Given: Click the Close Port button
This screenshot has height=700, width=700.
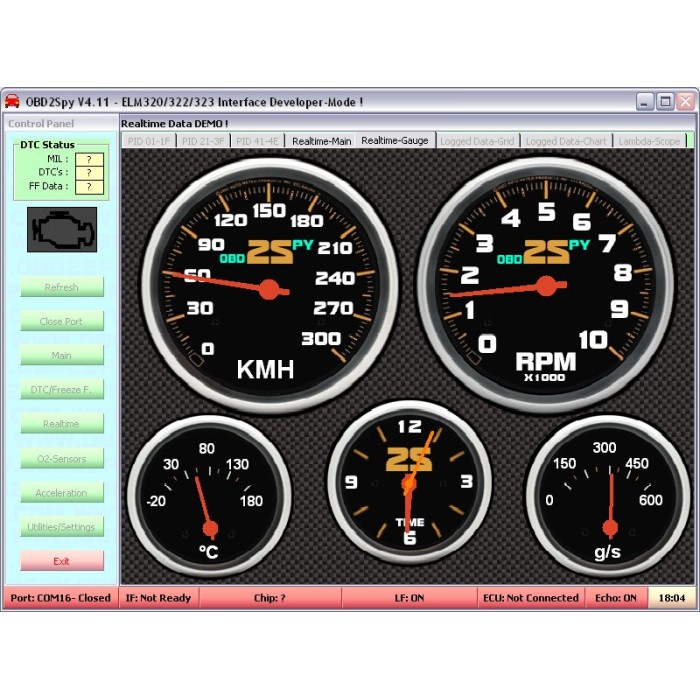Looking at the screenshot, I should tap(62, 322).
